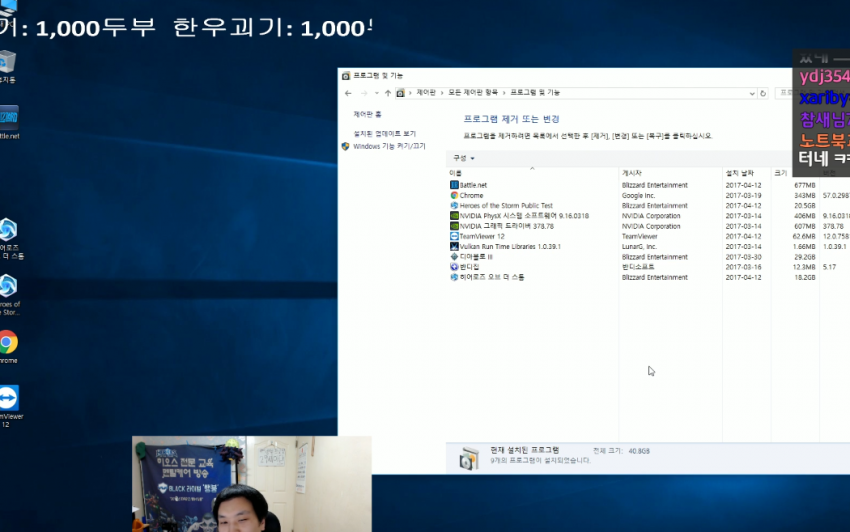The image size is (850, 532).
Task: Expand chevron after 제어판 in breadcrumb
Action: [442, 93]
